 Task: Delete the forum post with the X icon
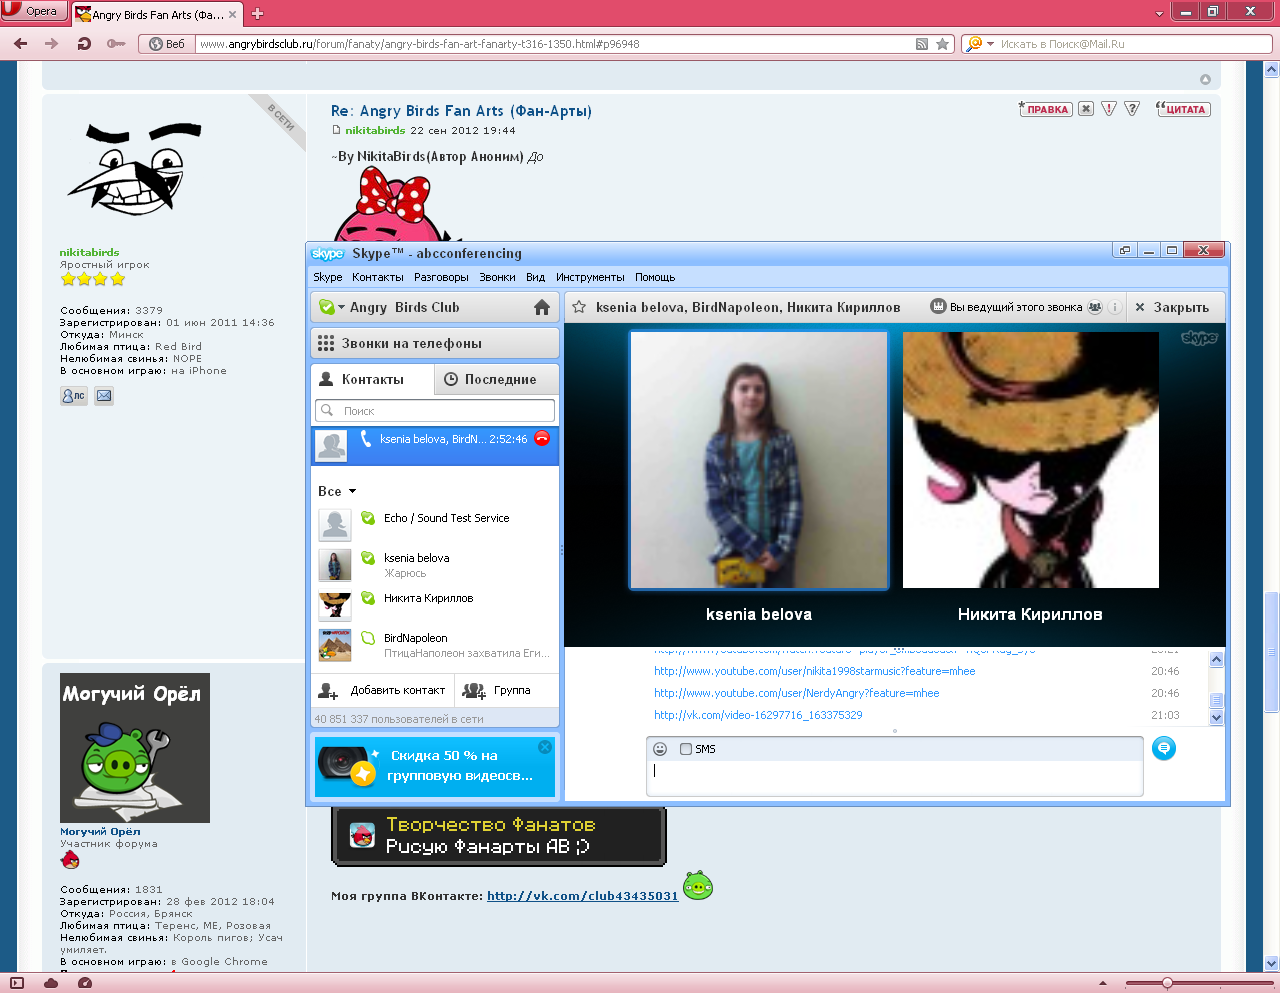[1086, 109]
